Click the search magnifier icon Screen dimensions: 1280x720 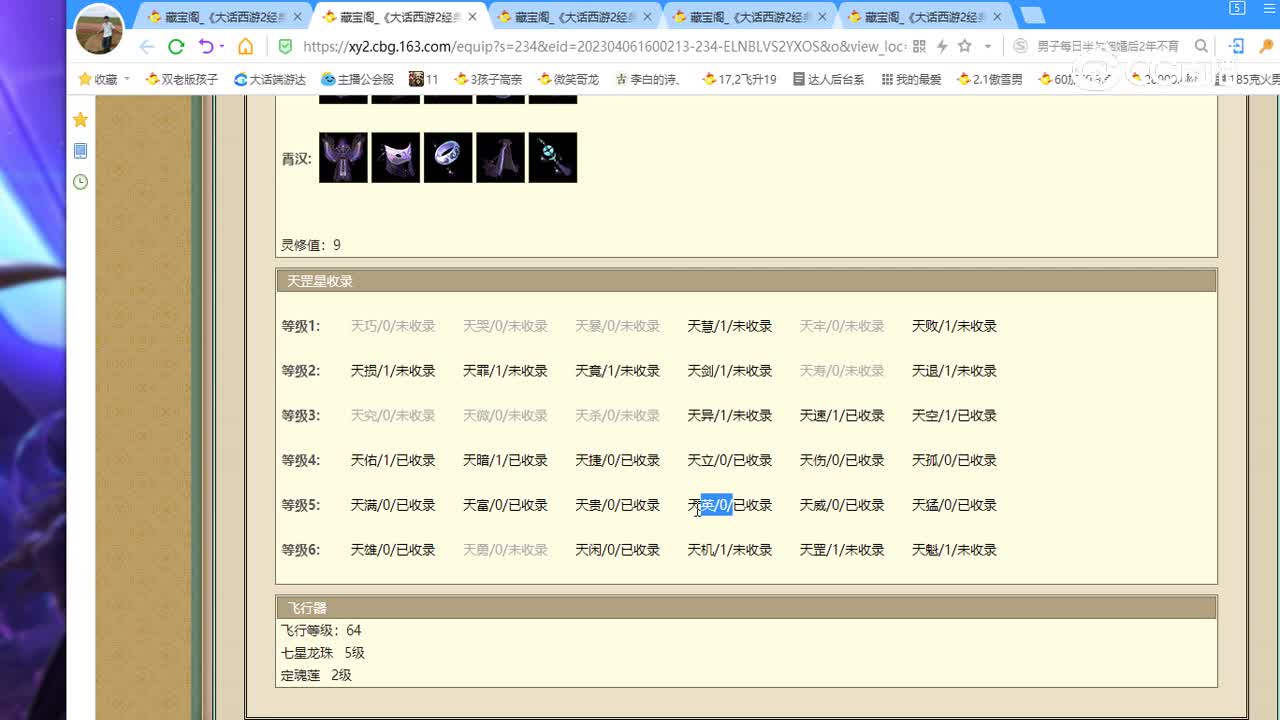[1201, 47]
